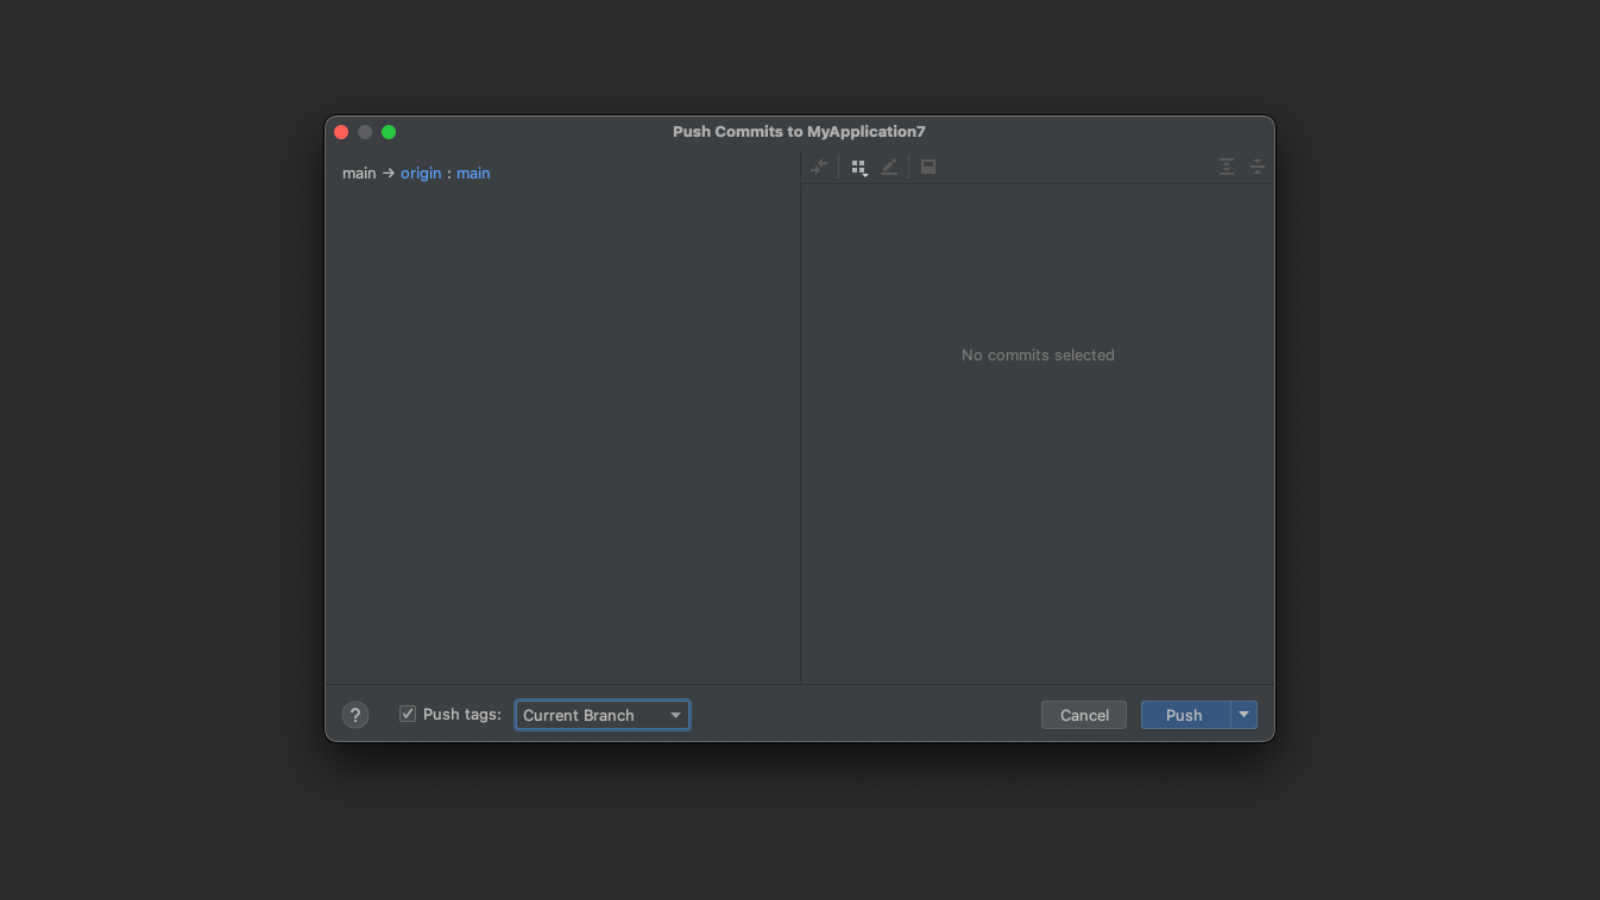1600x900 pixels.
Task: Click the Show Diff toolbar icon
Action: (819, 167)
